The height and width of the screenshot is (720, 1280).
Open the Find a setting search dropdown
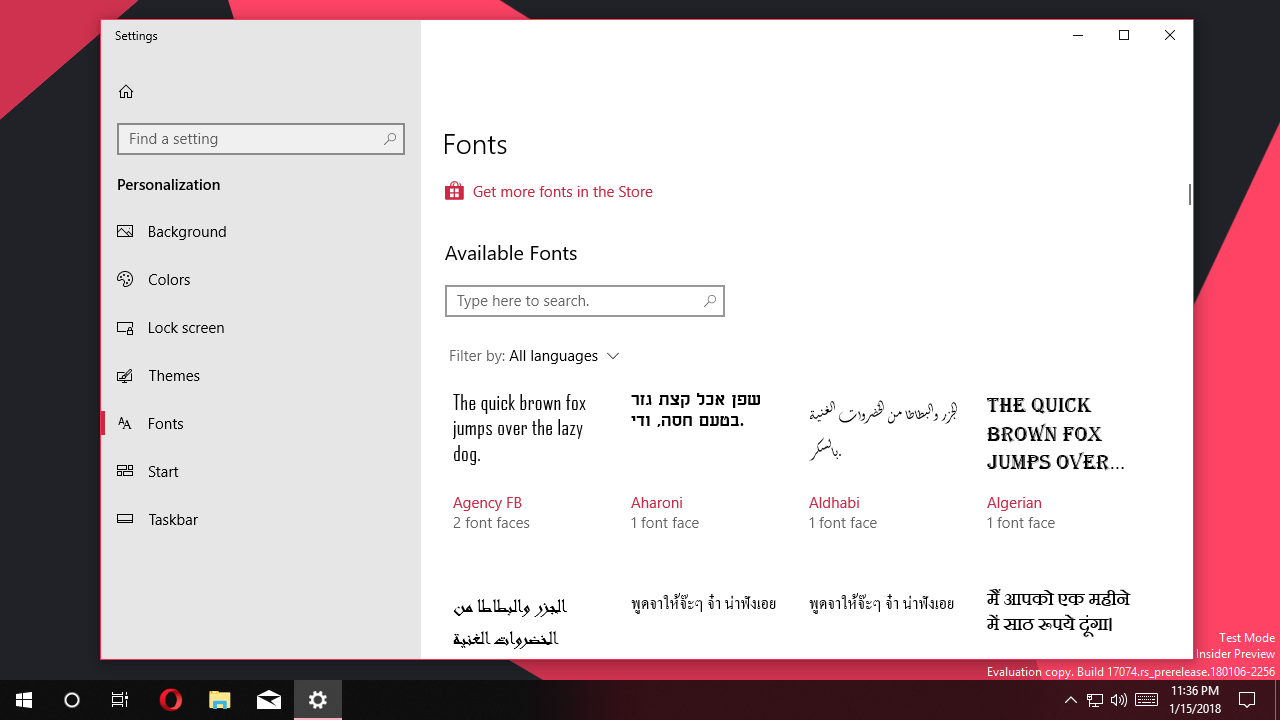[x=260, y=139]
